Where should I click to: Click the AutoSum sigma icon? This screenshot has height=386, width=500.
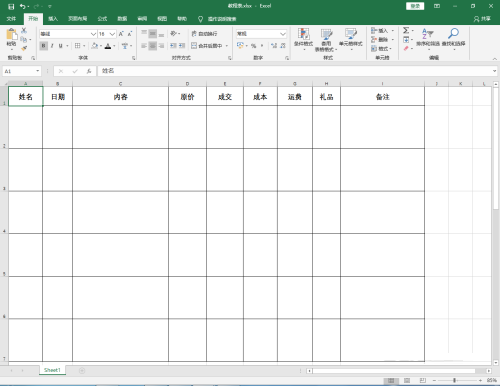pyautogui.click(x=406, y=31)
